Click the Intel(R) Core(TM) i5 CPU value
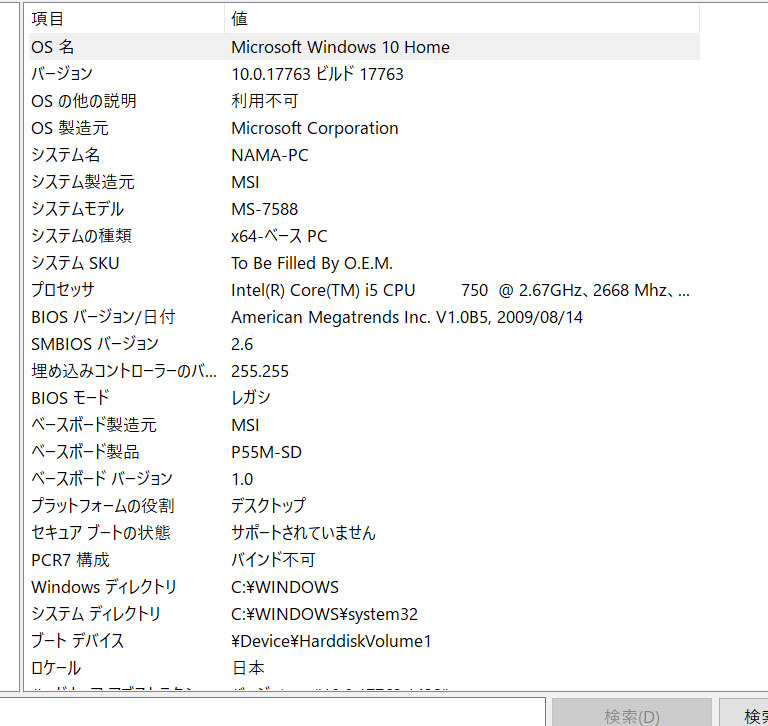The width and height of the screenshot is (768, 726). click(x=460, y=290)
